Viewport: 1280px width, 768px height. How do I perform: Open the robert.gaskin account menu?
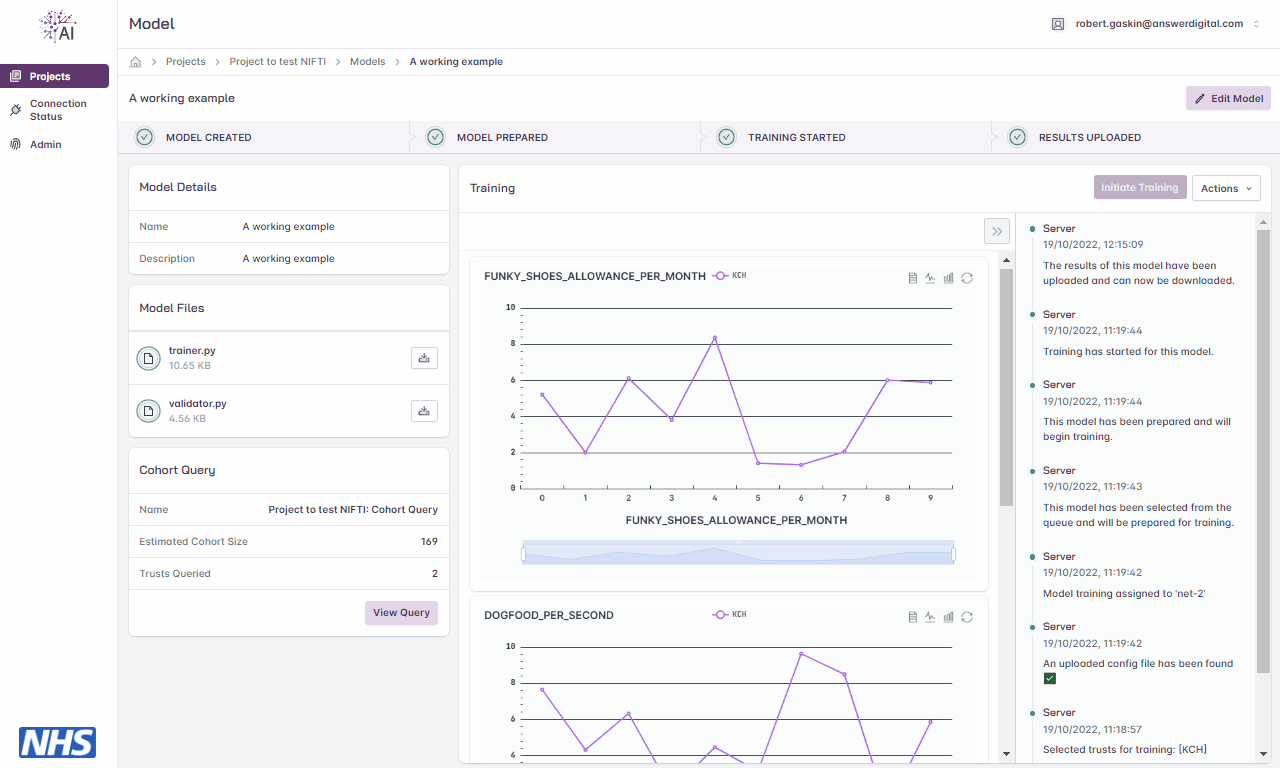[x=1156, y=24]
